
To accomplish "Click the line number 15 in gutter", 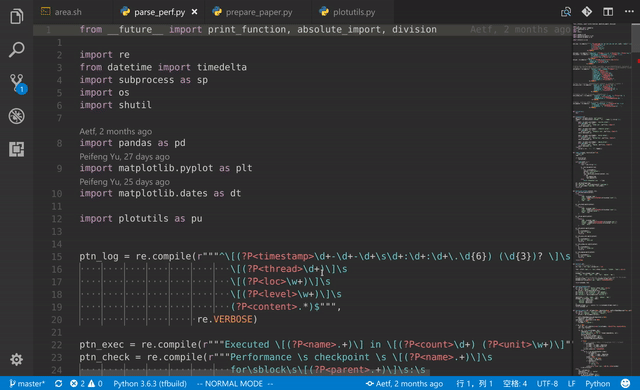I will pos(57,257).
